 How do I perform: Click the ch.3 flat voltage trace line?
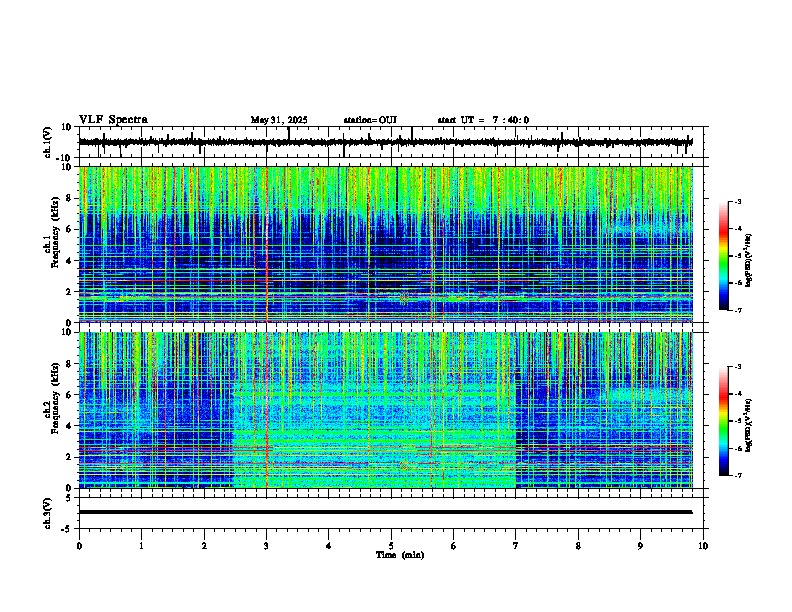click(385, 512)
